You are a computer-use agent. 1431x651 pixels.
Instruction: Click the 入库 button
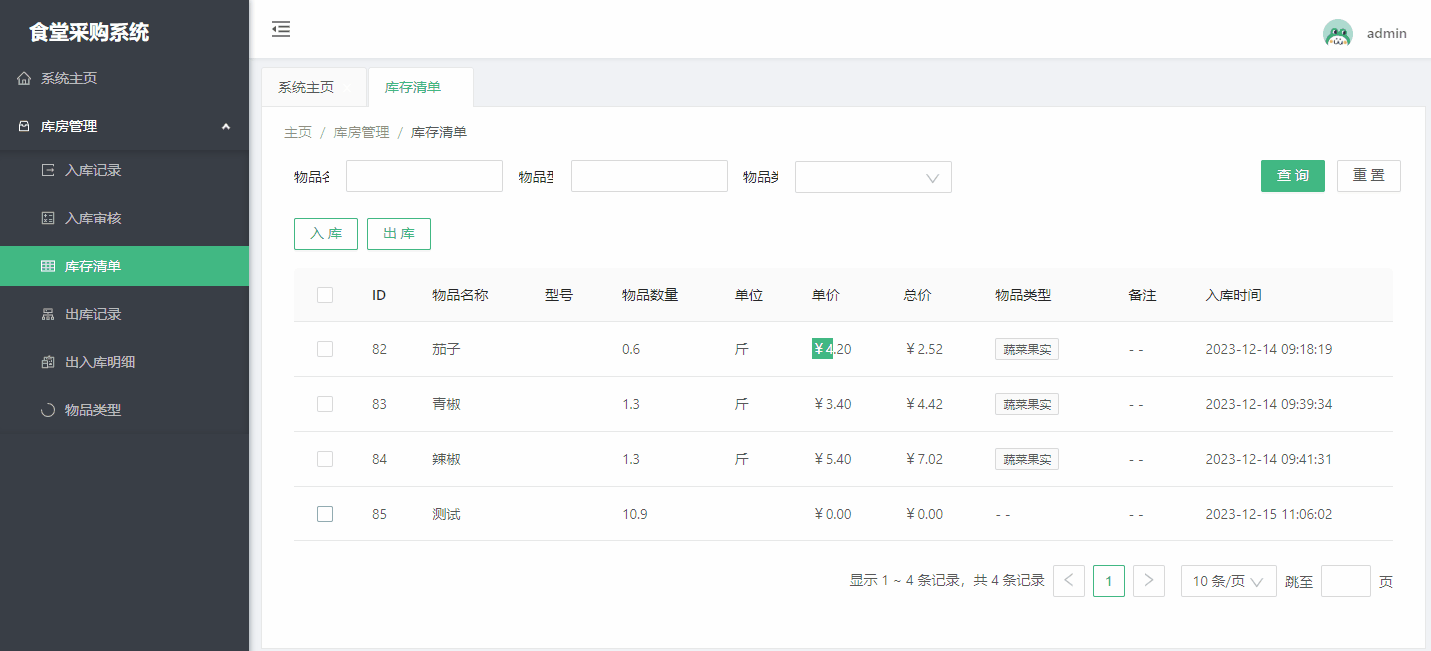pos(326,233)
